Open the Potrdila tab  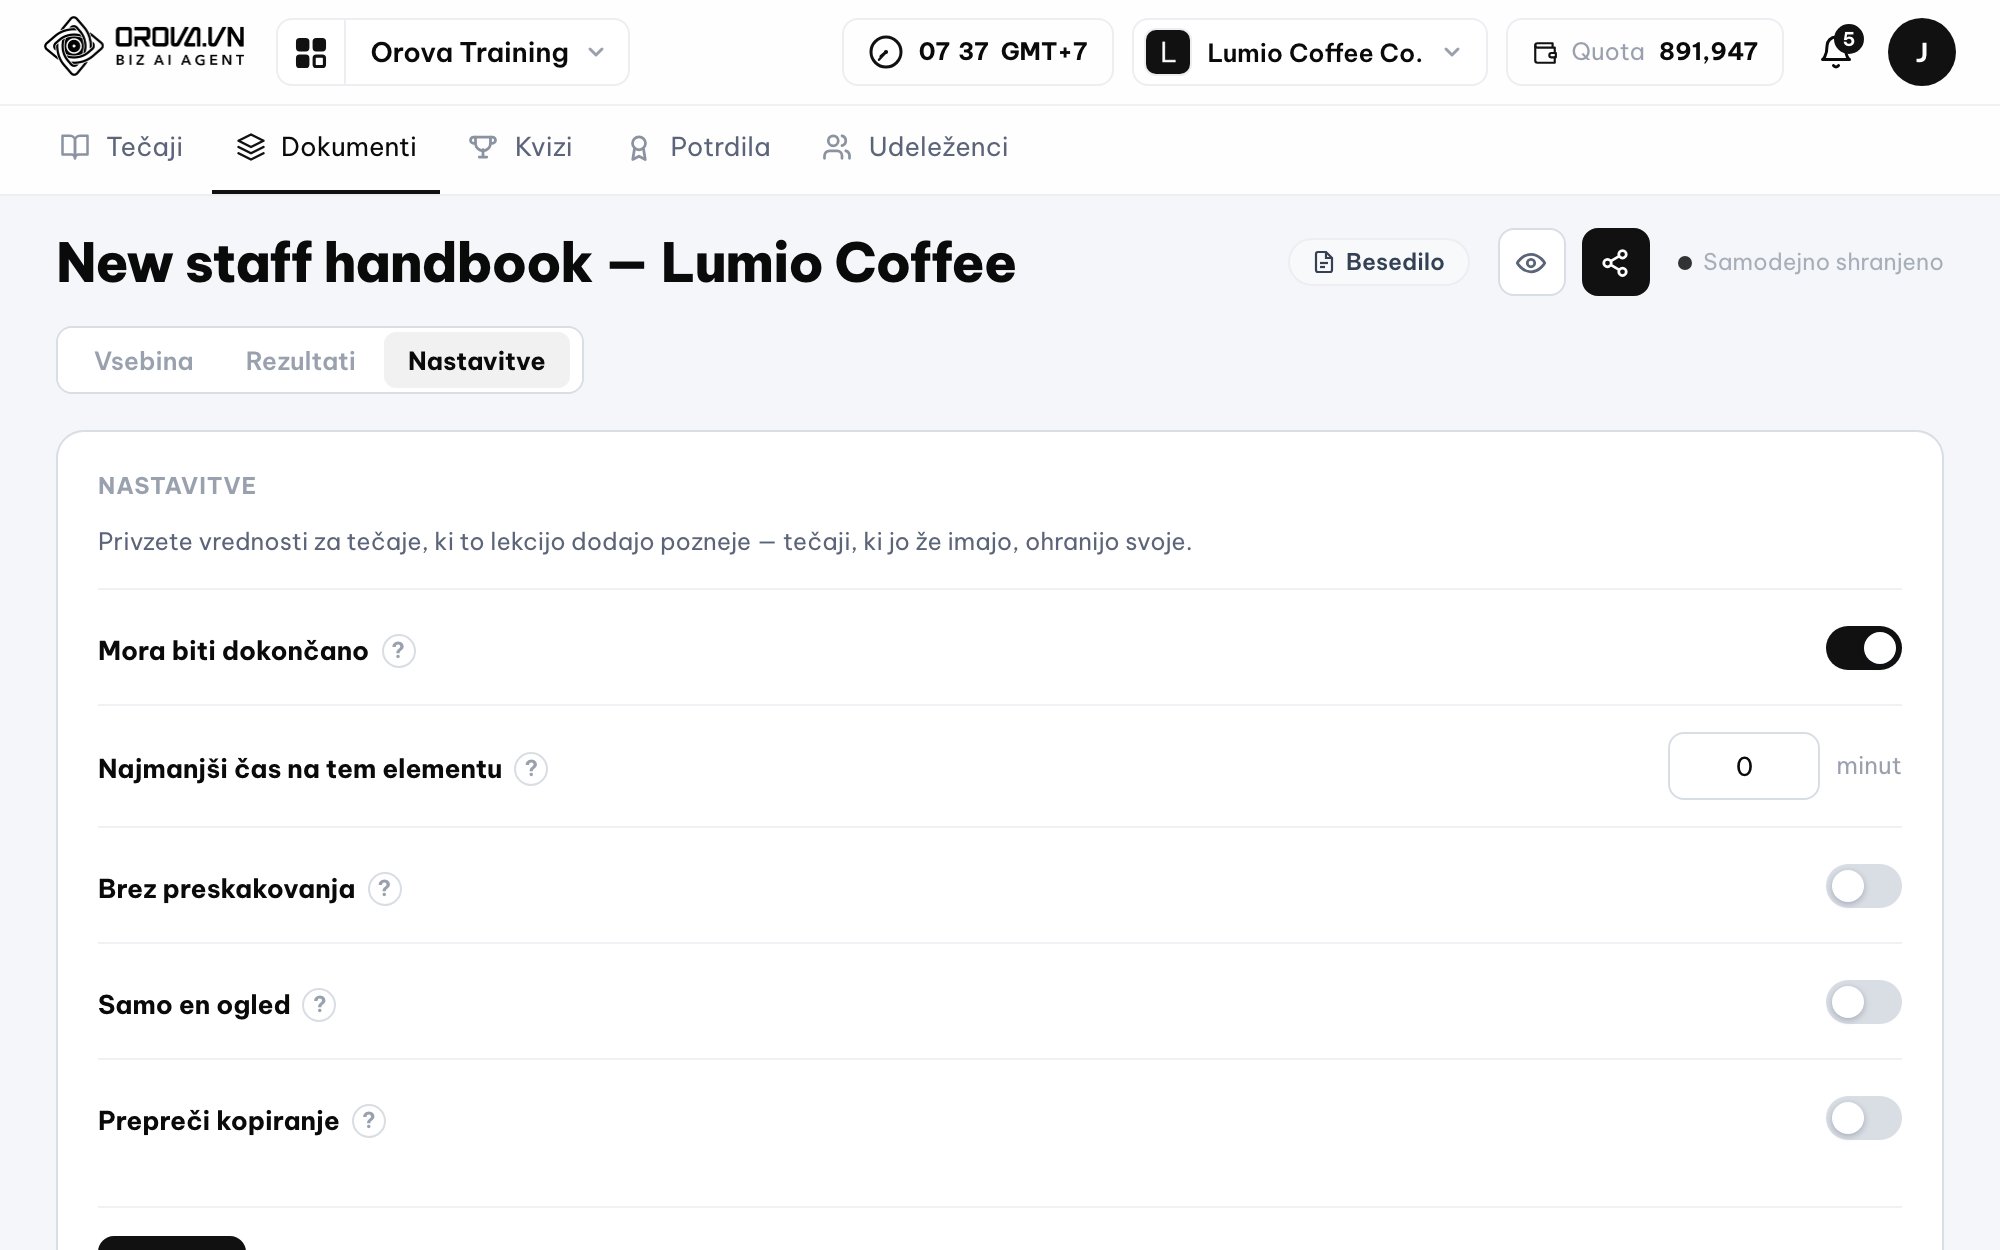[699, 147]
